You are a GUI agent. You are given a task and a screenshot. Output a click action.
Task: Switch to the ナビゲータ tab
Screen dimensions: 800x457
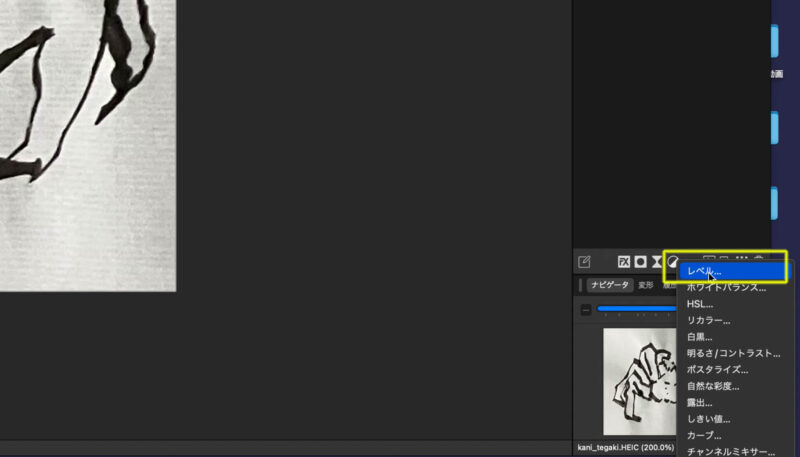[610, 285]
